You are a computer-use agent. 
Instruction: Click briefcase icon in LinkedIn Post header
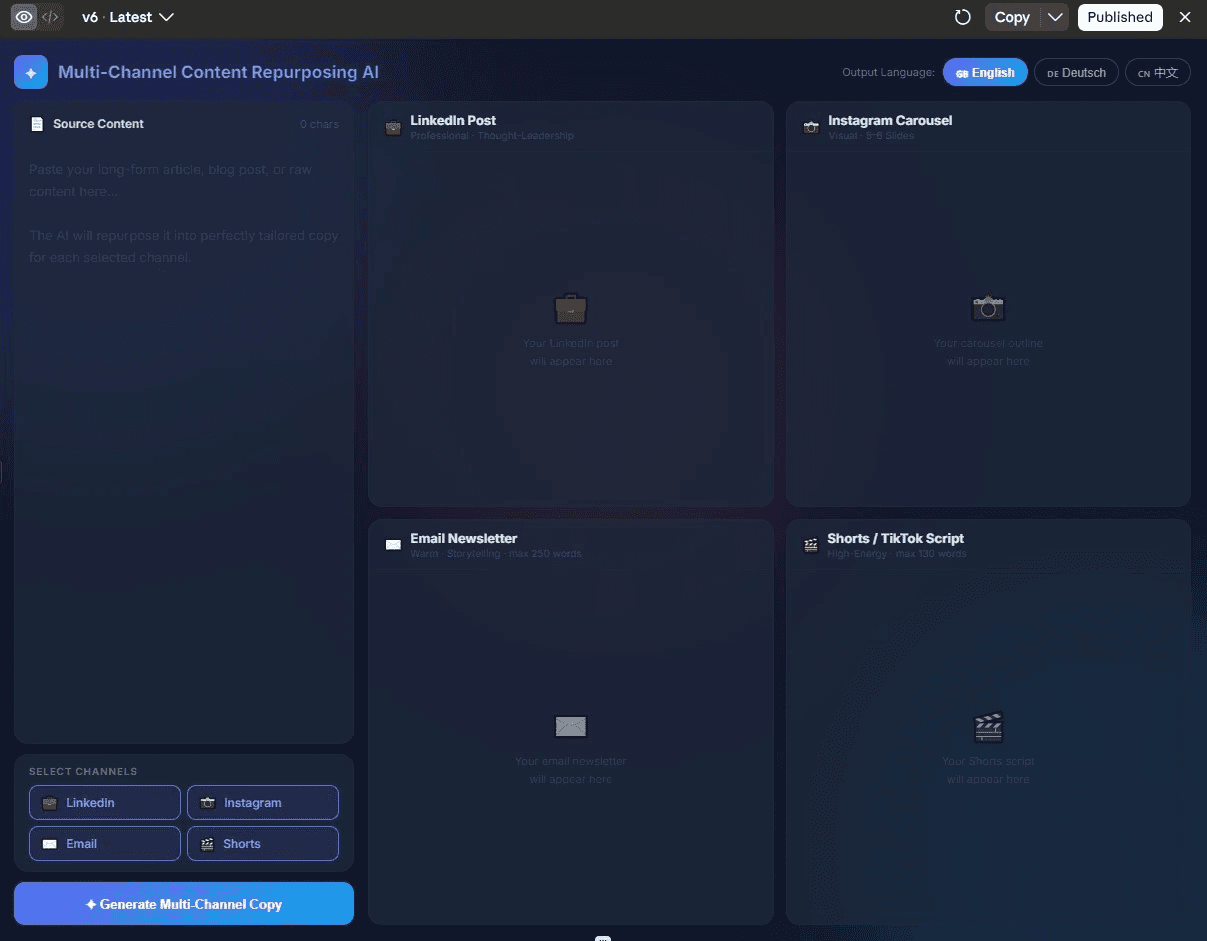[x=393, y=128]
